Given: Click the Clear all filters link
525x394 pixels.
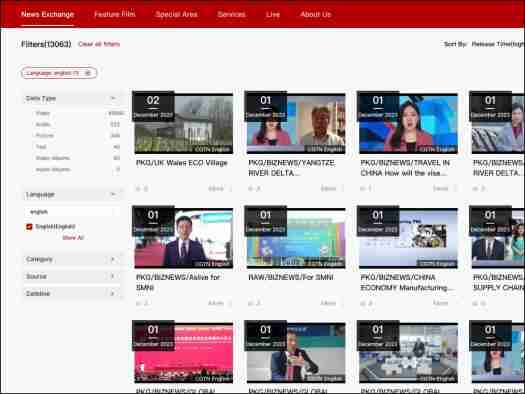Looking at the screenshot, I should (99, 44).
